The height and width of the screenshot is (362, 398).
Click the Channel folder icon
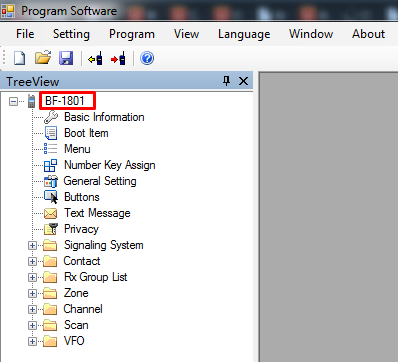50,309
